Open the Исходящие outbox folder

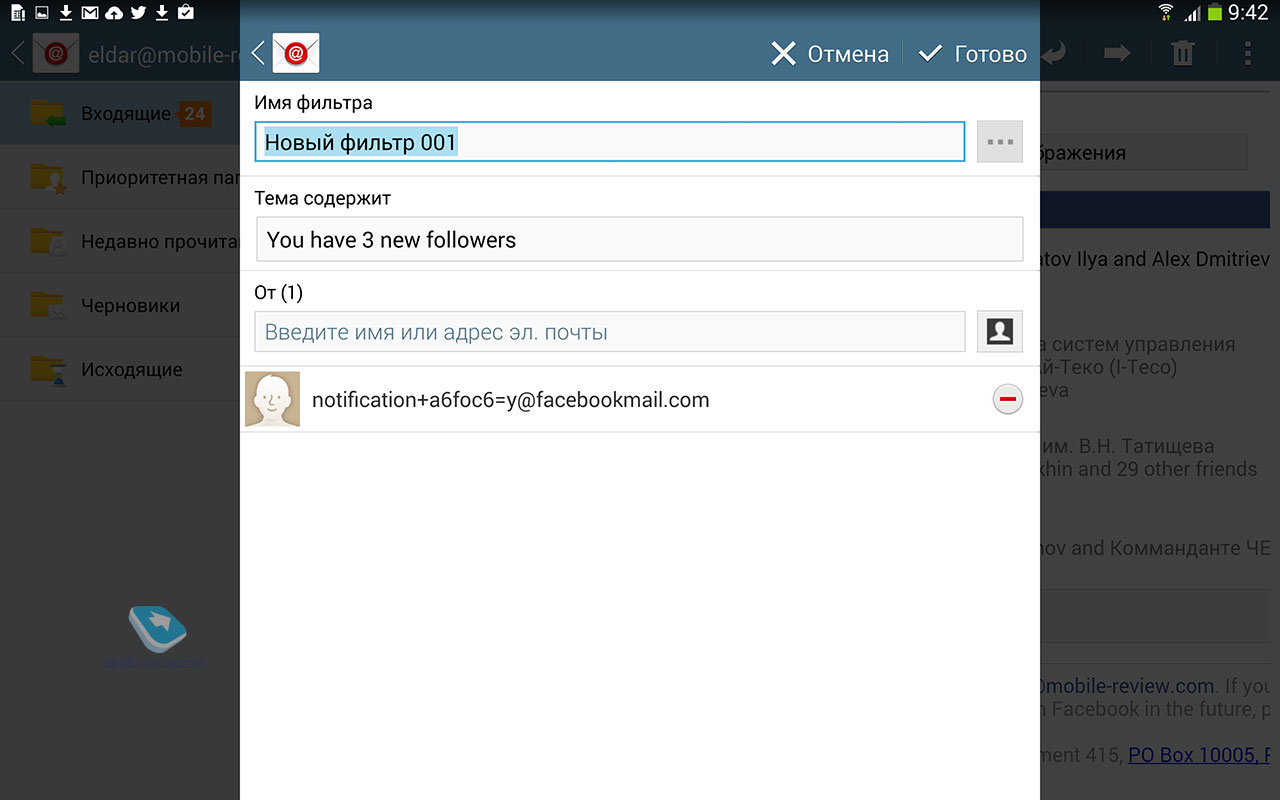[x=120, y=369]
